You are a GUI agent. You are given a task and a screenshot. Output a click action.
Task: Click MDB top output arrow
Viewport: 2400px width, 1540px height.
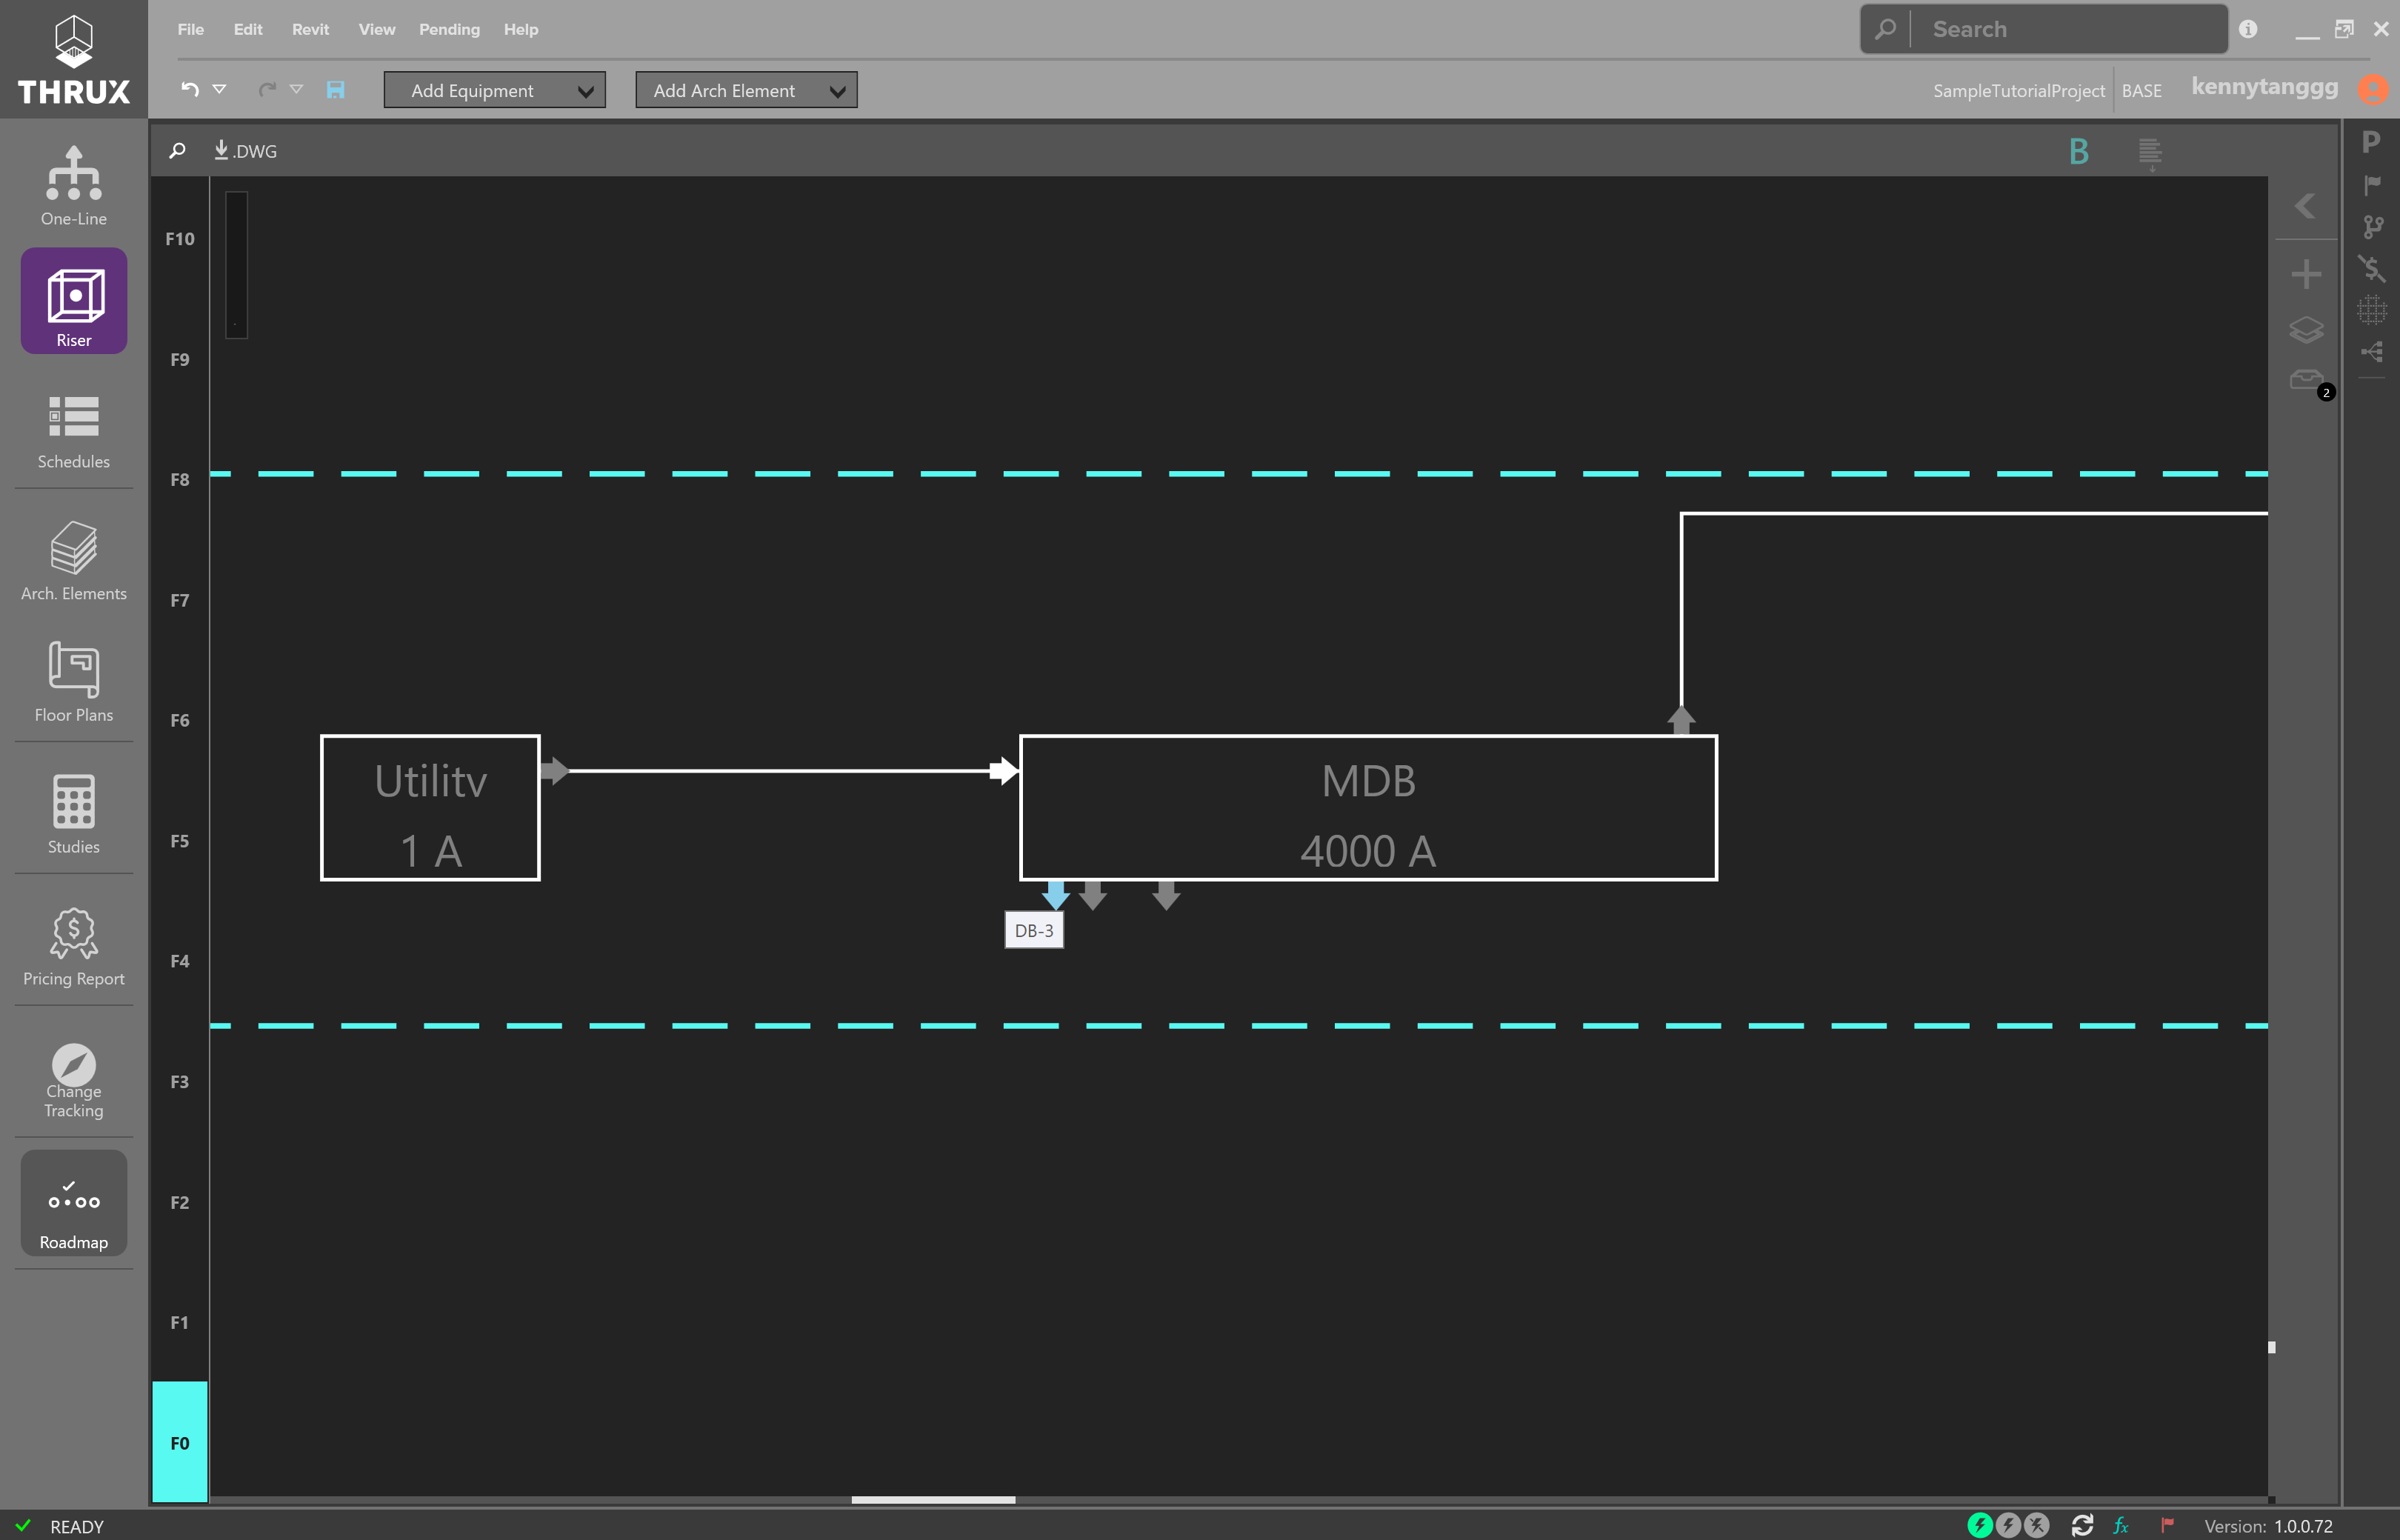1681,721
